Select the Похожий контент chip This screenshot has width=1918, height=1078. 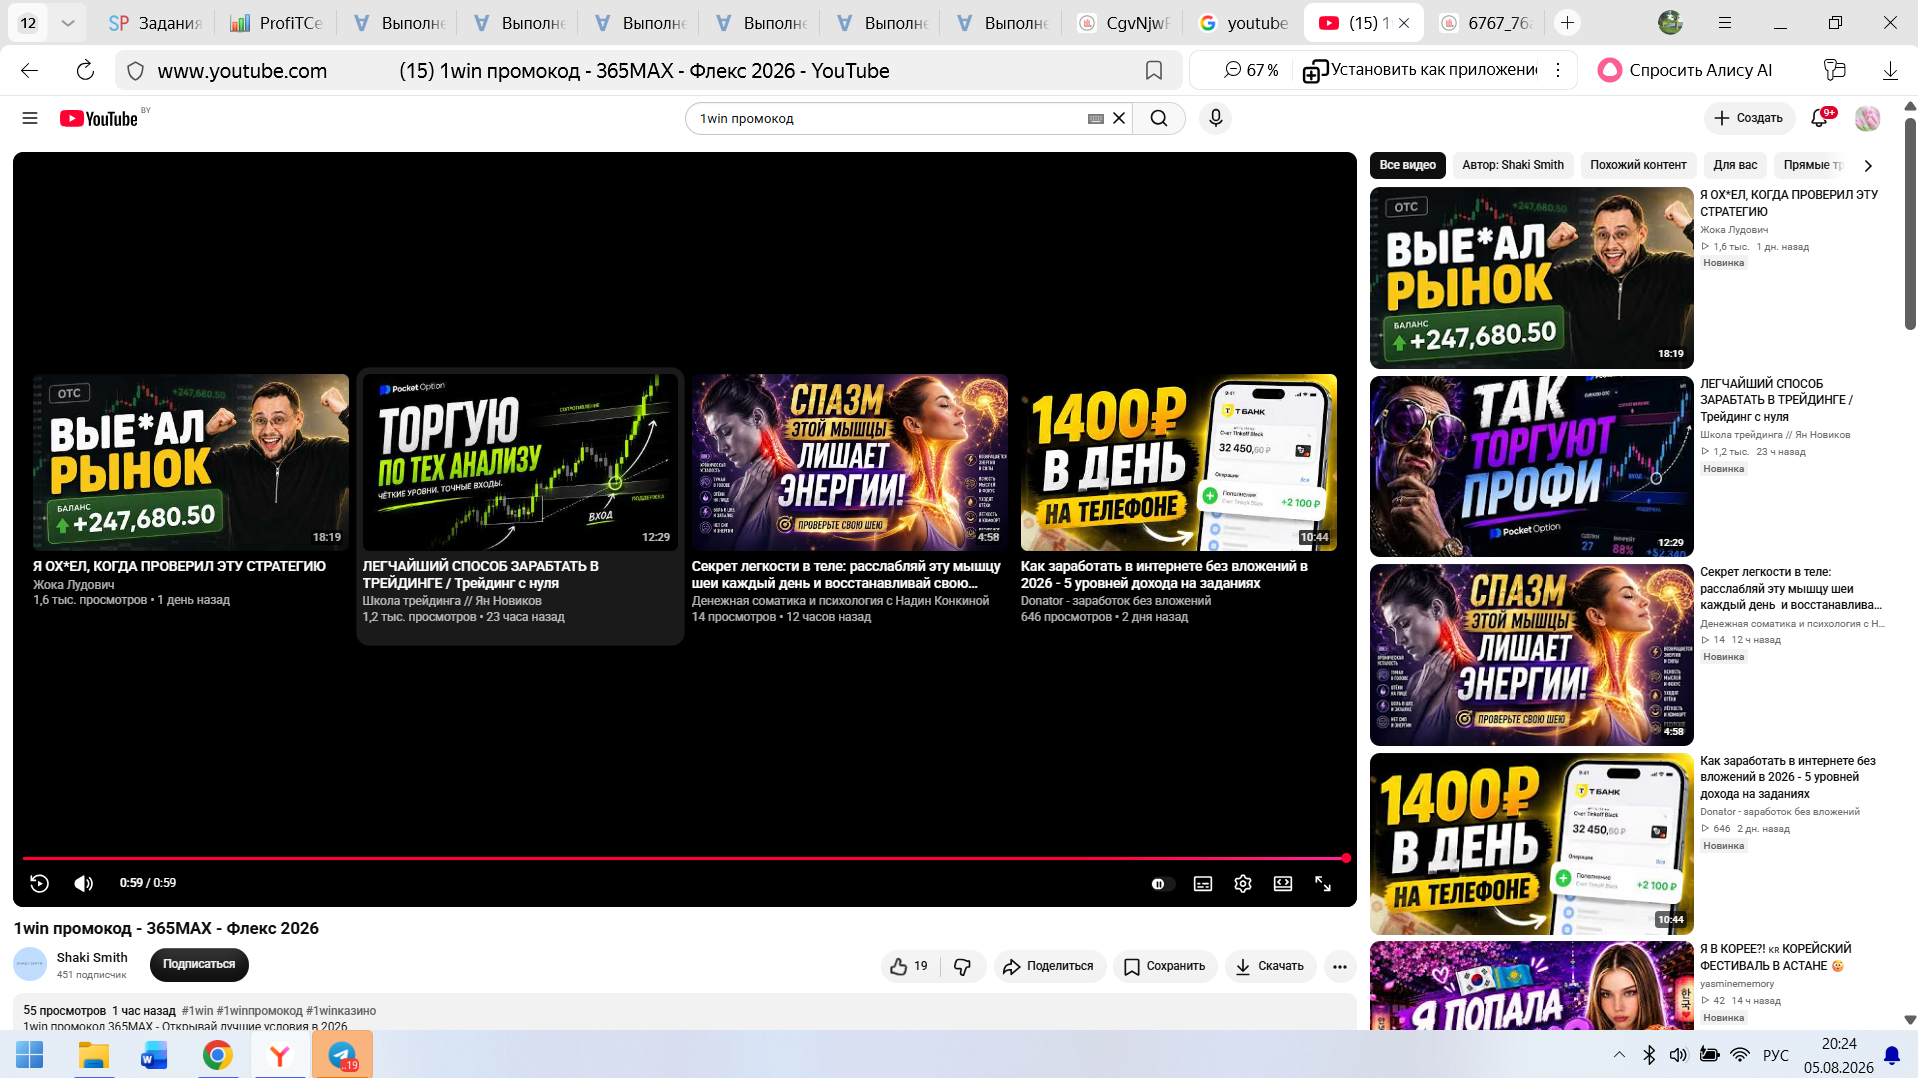1638,165
